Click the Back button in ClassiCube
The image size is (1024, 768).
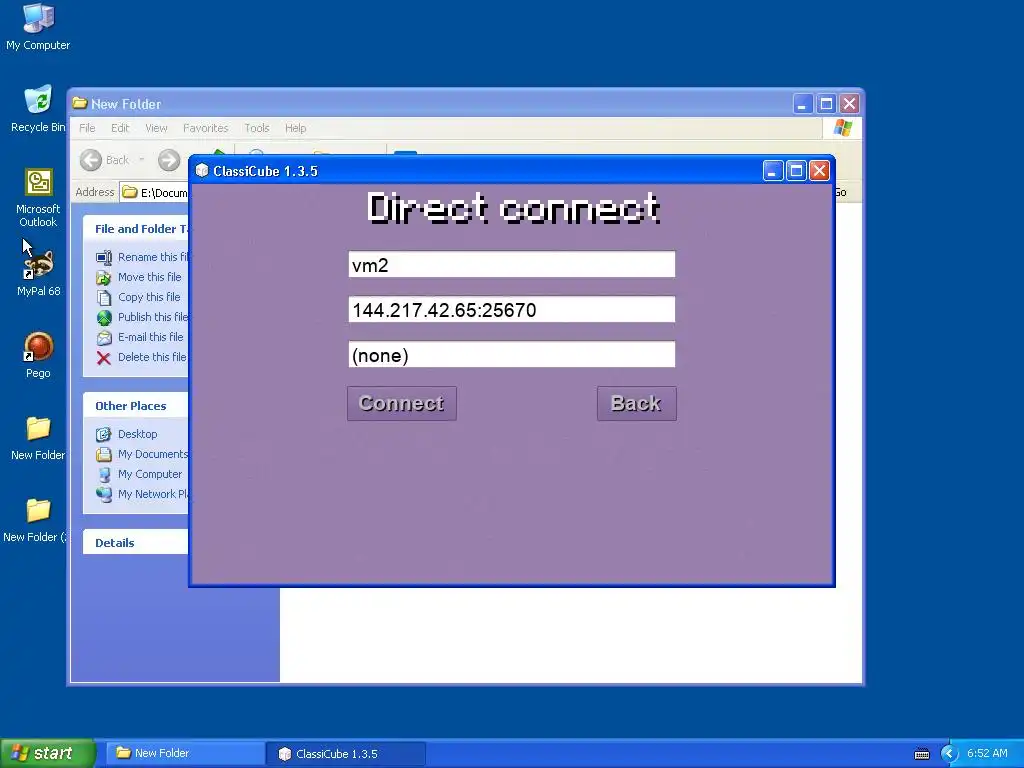pyautogui.click(x=636, y=404)
